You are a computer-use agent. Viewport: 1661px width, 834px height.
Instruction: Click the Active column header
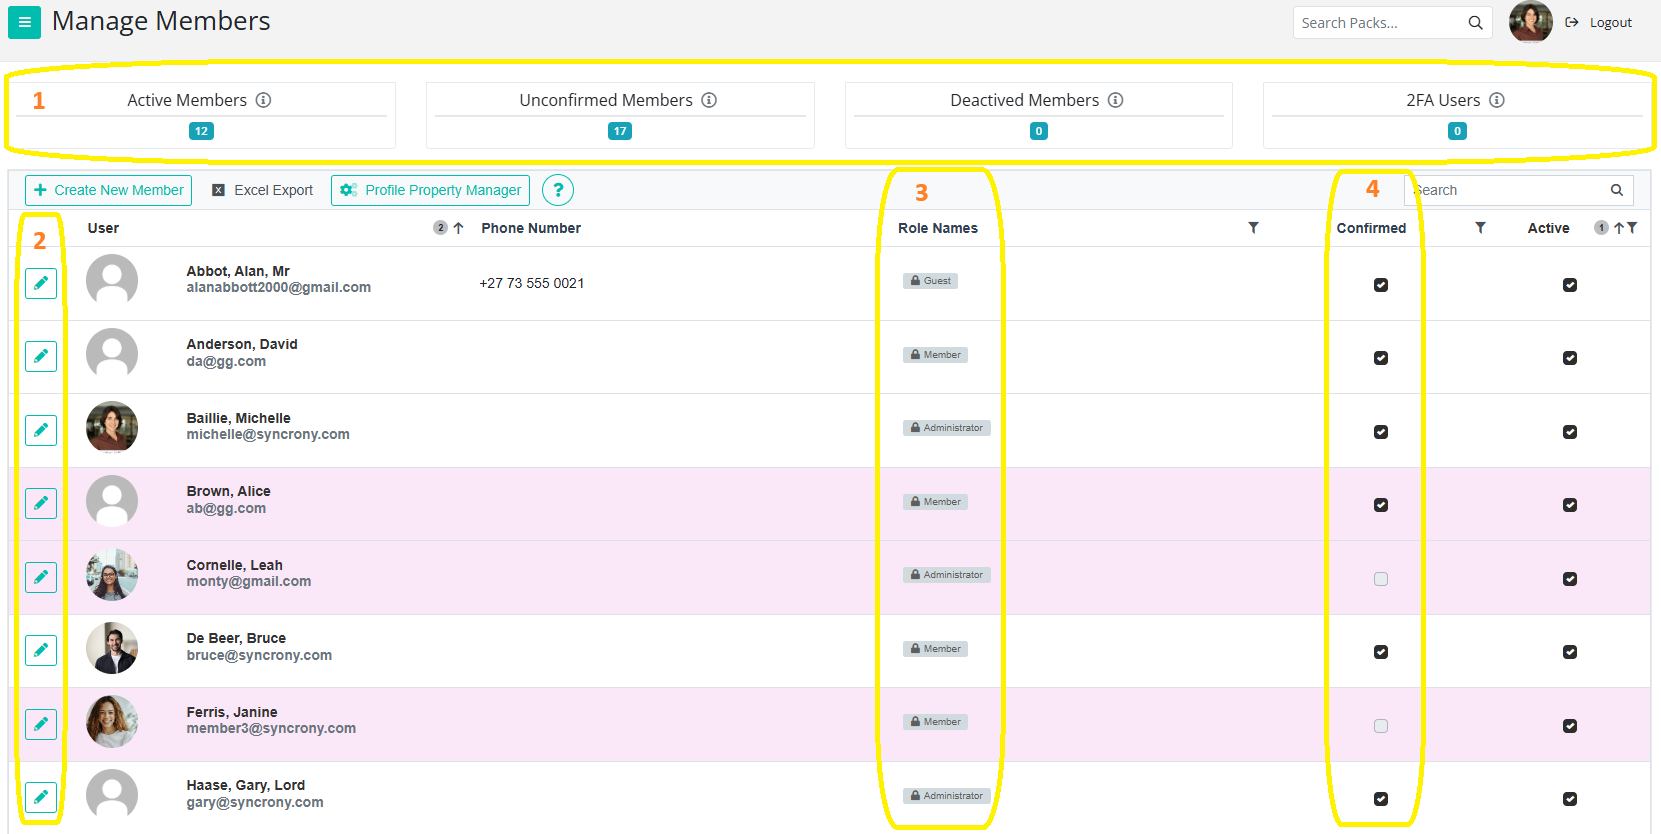pos(1548,228)
